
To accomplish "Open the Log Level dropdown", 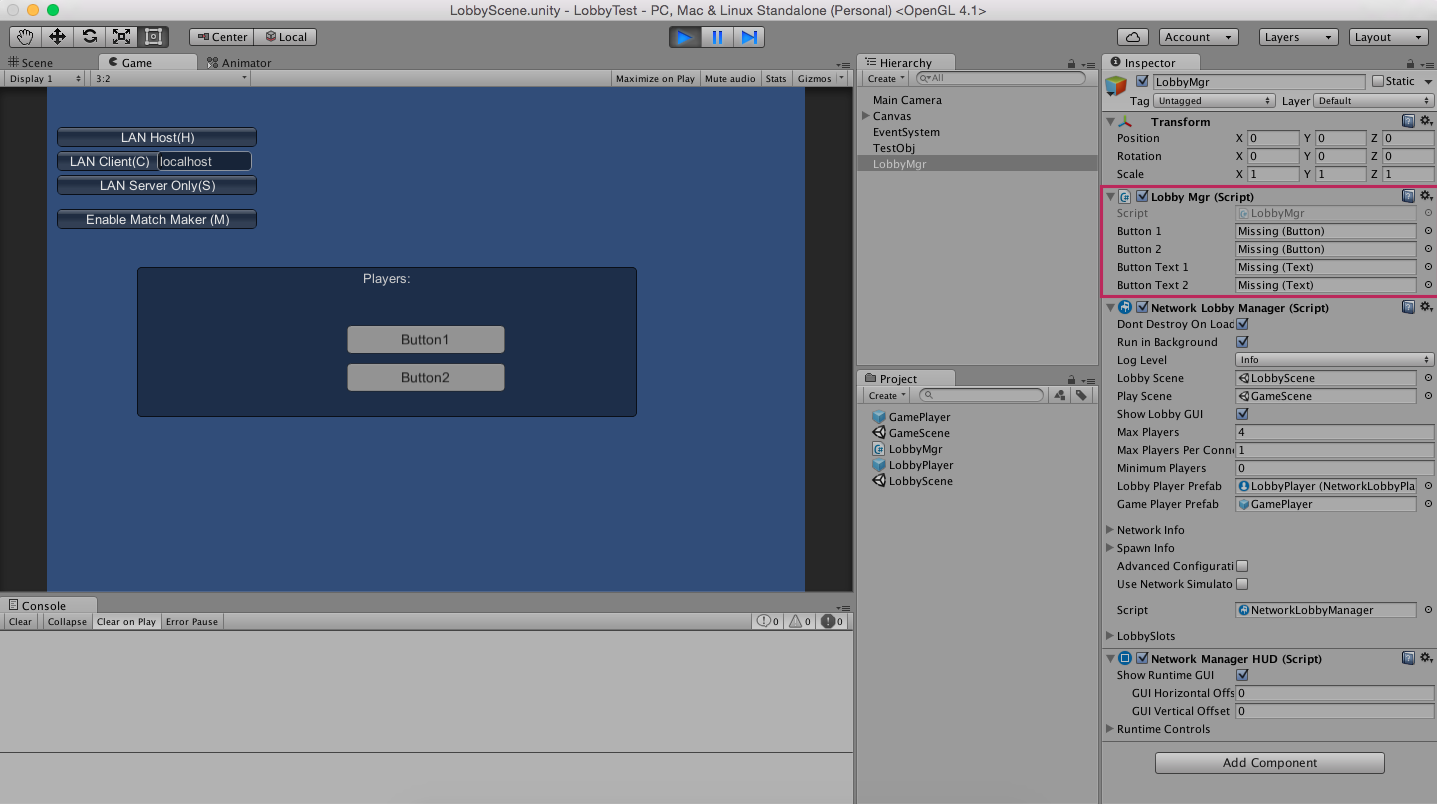I will 1334,360.
